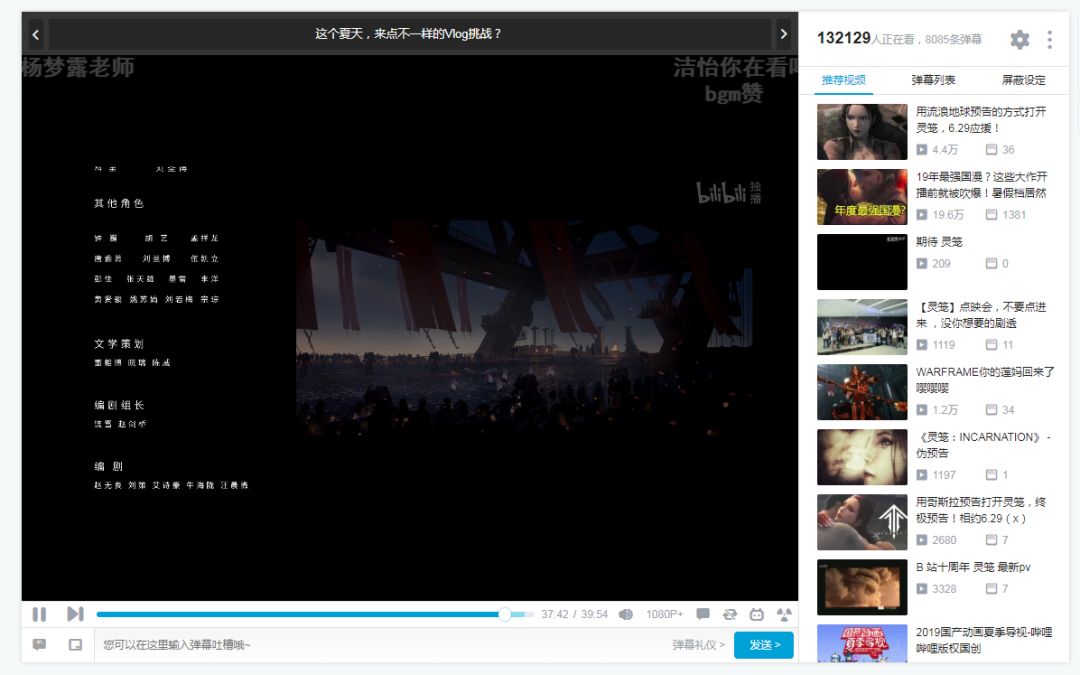This screenshot has width=1080, height=675.
Task: Open thumbnail for 19年最强国漫 video
Action: [862, 197]
